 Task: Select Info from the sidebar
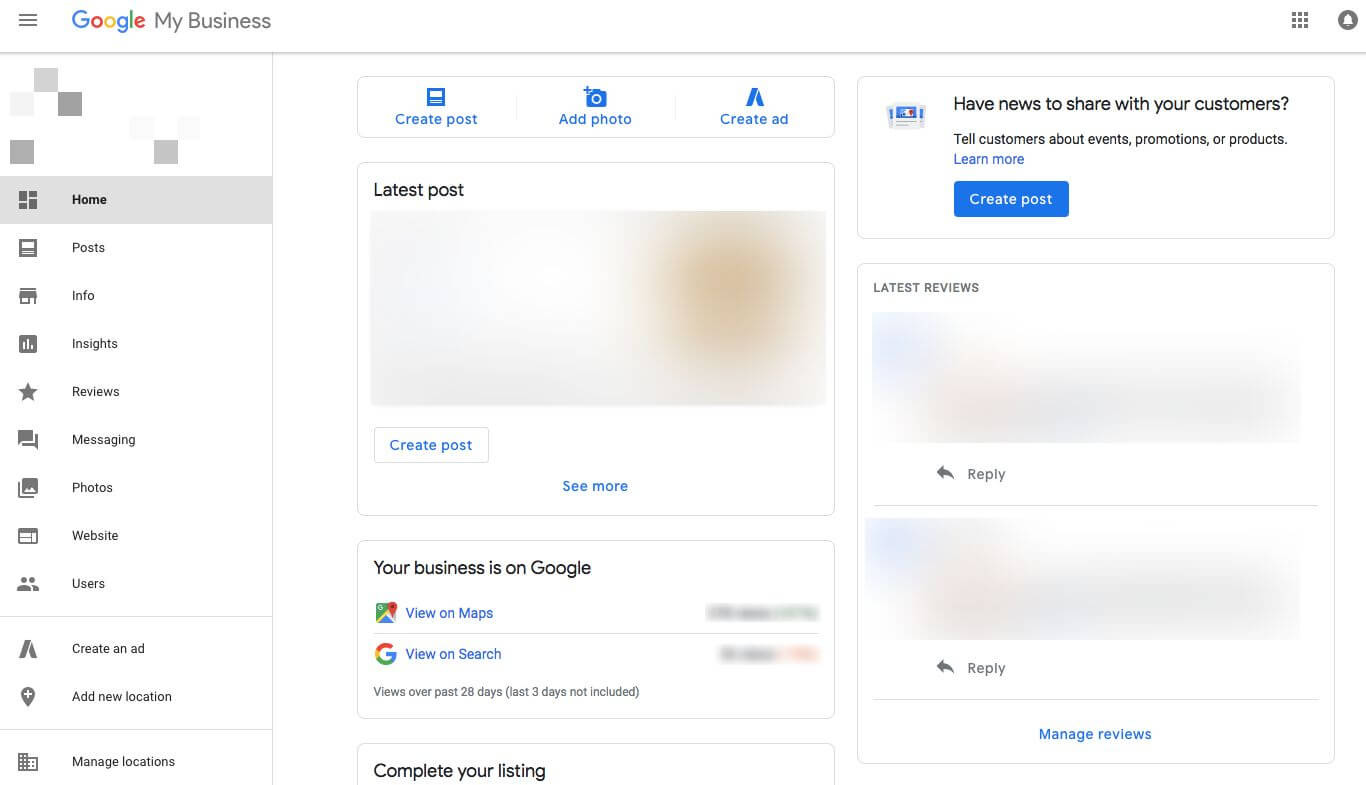pos(83,296)
